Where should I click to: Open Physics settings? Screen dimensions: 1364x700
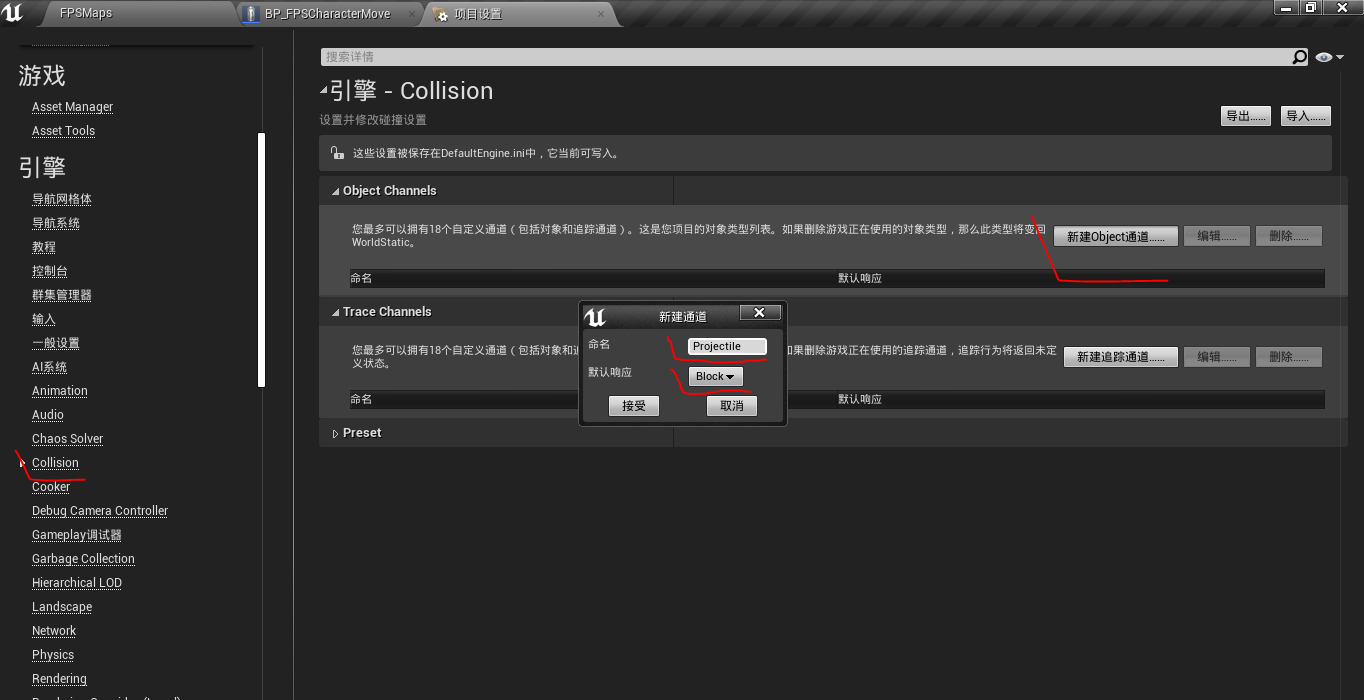coord(53,655)
